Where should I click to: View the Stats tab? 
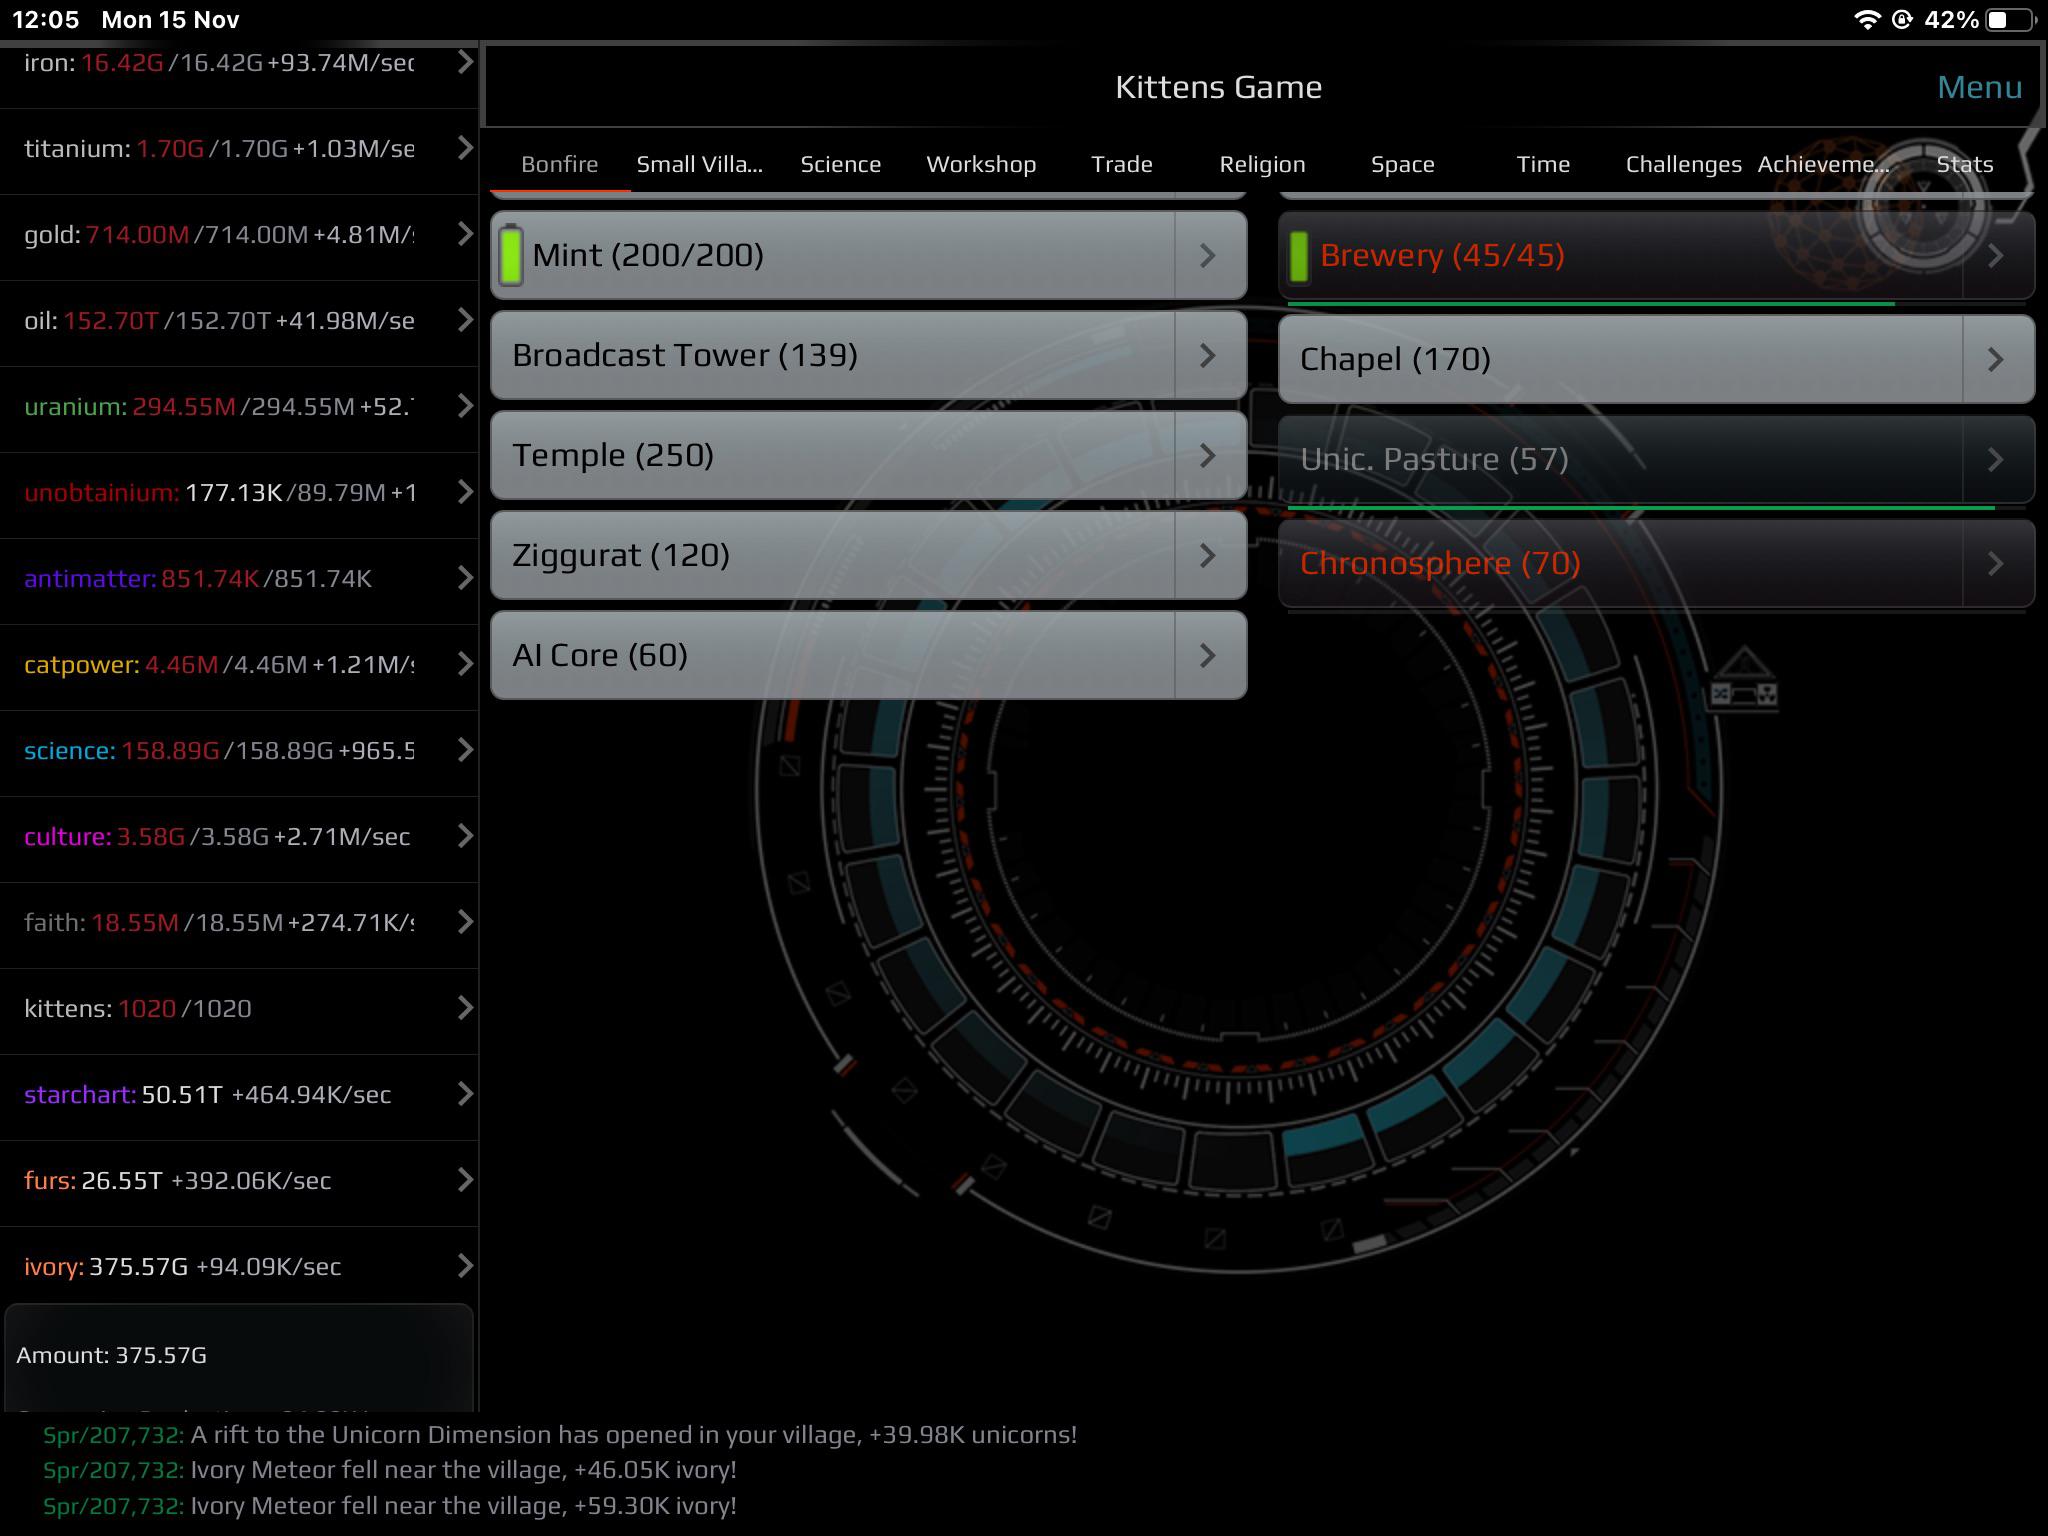coord(1964,164)
